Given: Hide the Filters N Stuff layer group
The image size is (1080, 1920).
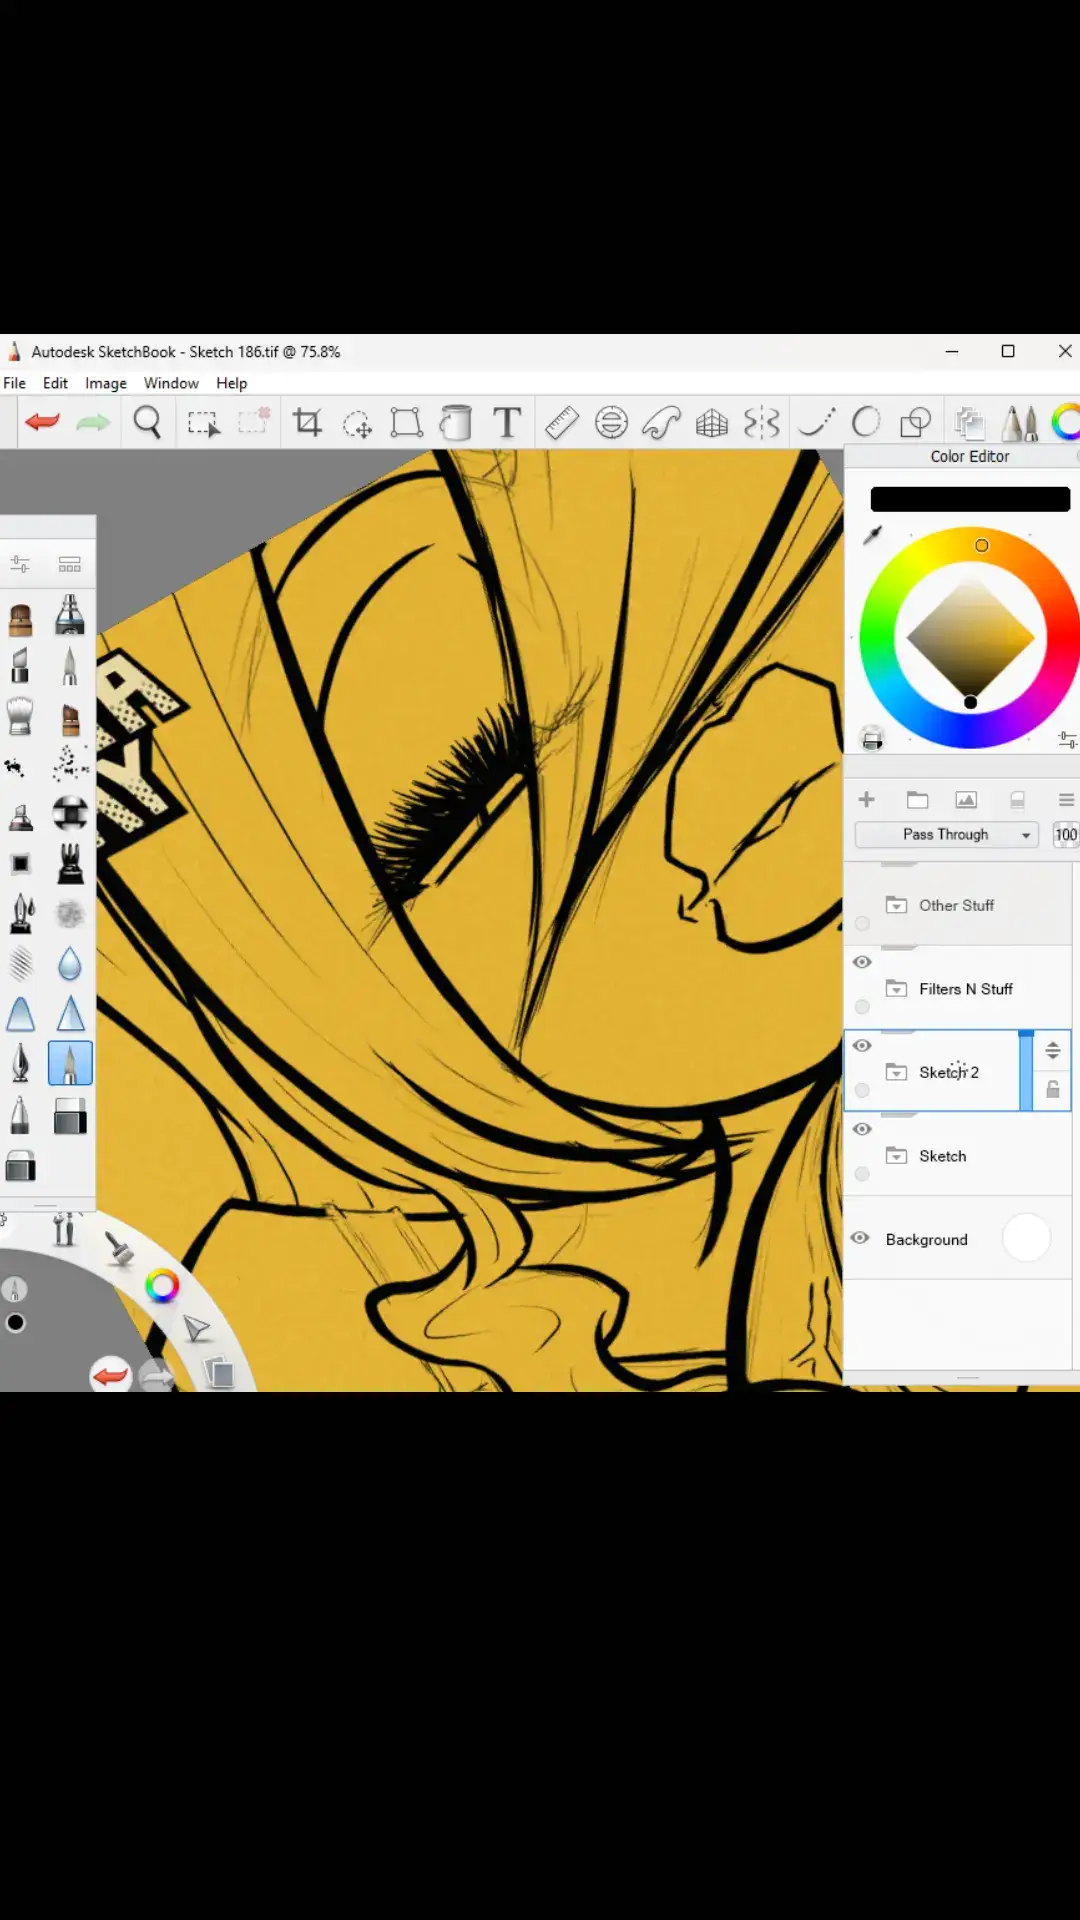Looking at the screenshot, I should (862, 962).
